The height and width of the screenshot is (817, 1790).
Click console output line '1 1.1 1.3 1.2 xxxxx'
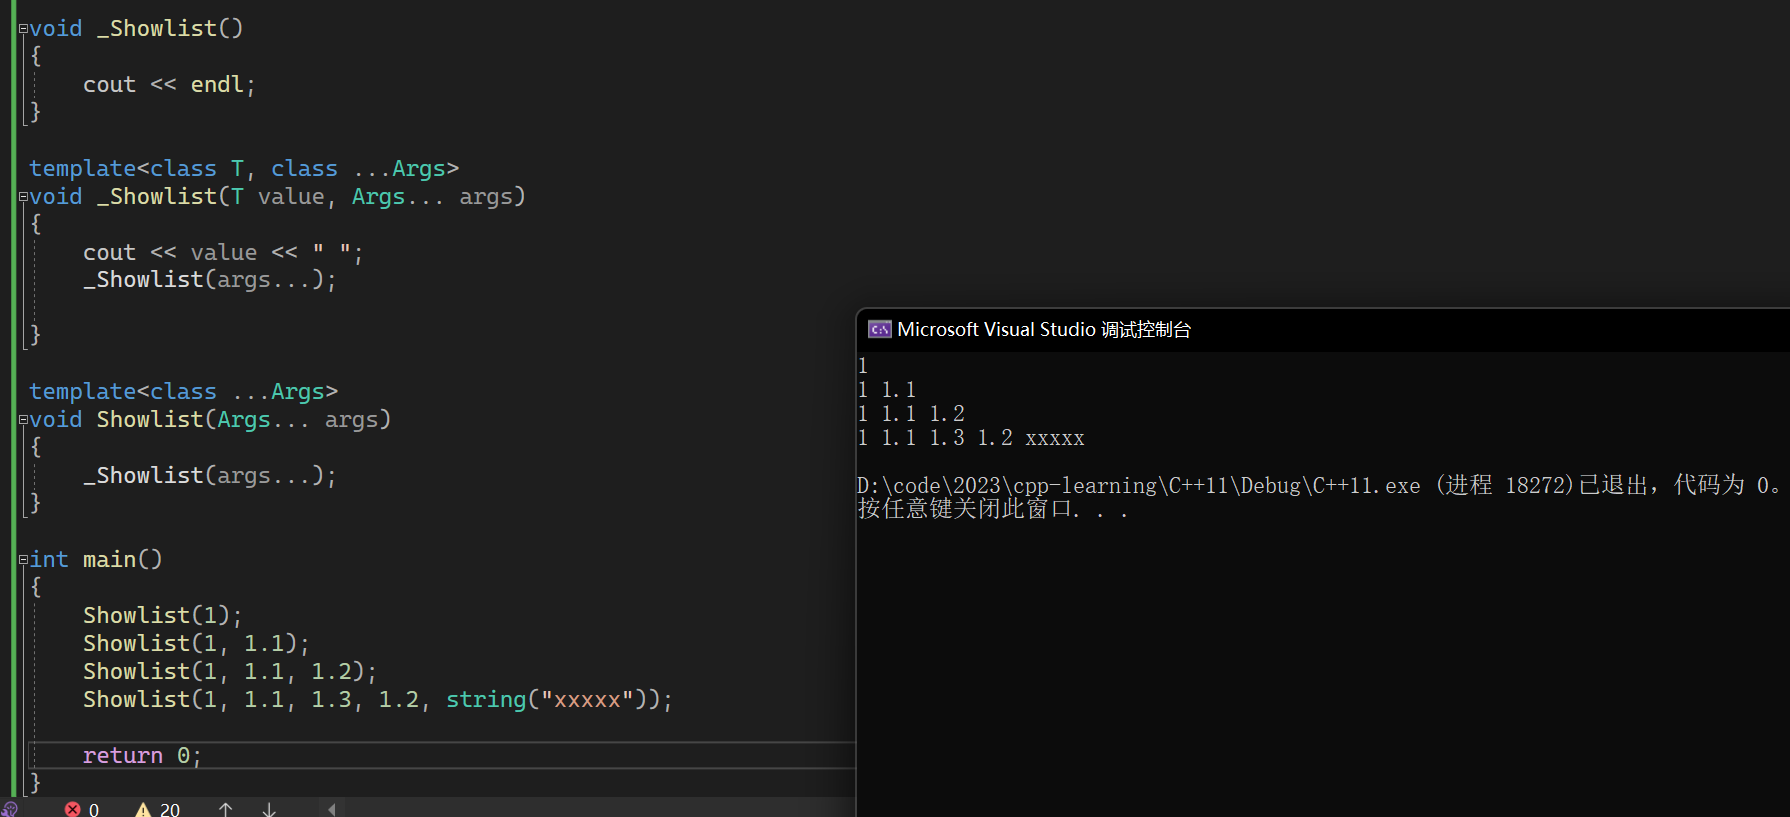[x=971, y=438]
